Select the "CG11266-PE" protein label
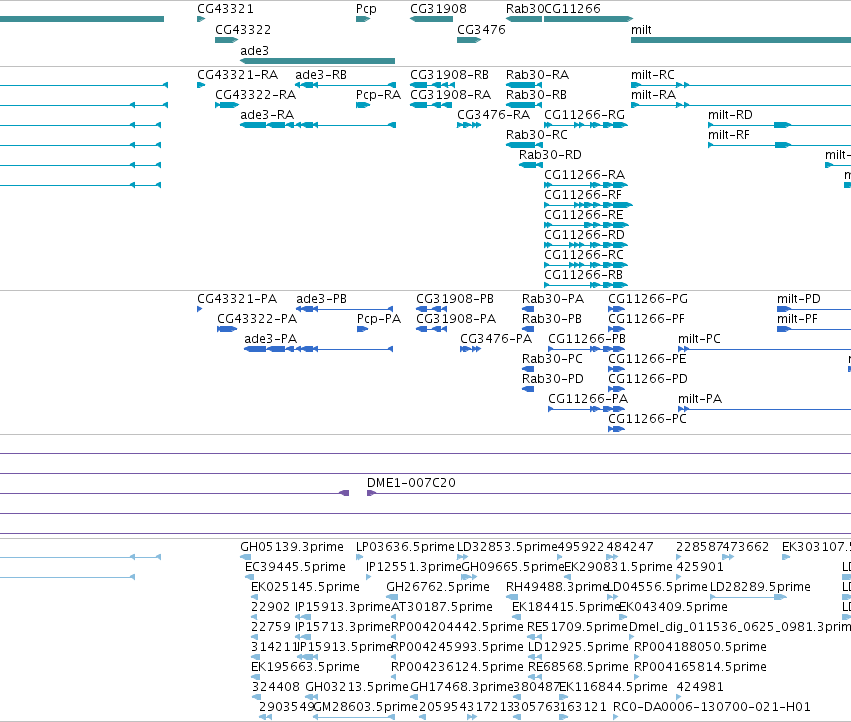The width and height of the screenshot is (851, 722). (x=647, y=358)
